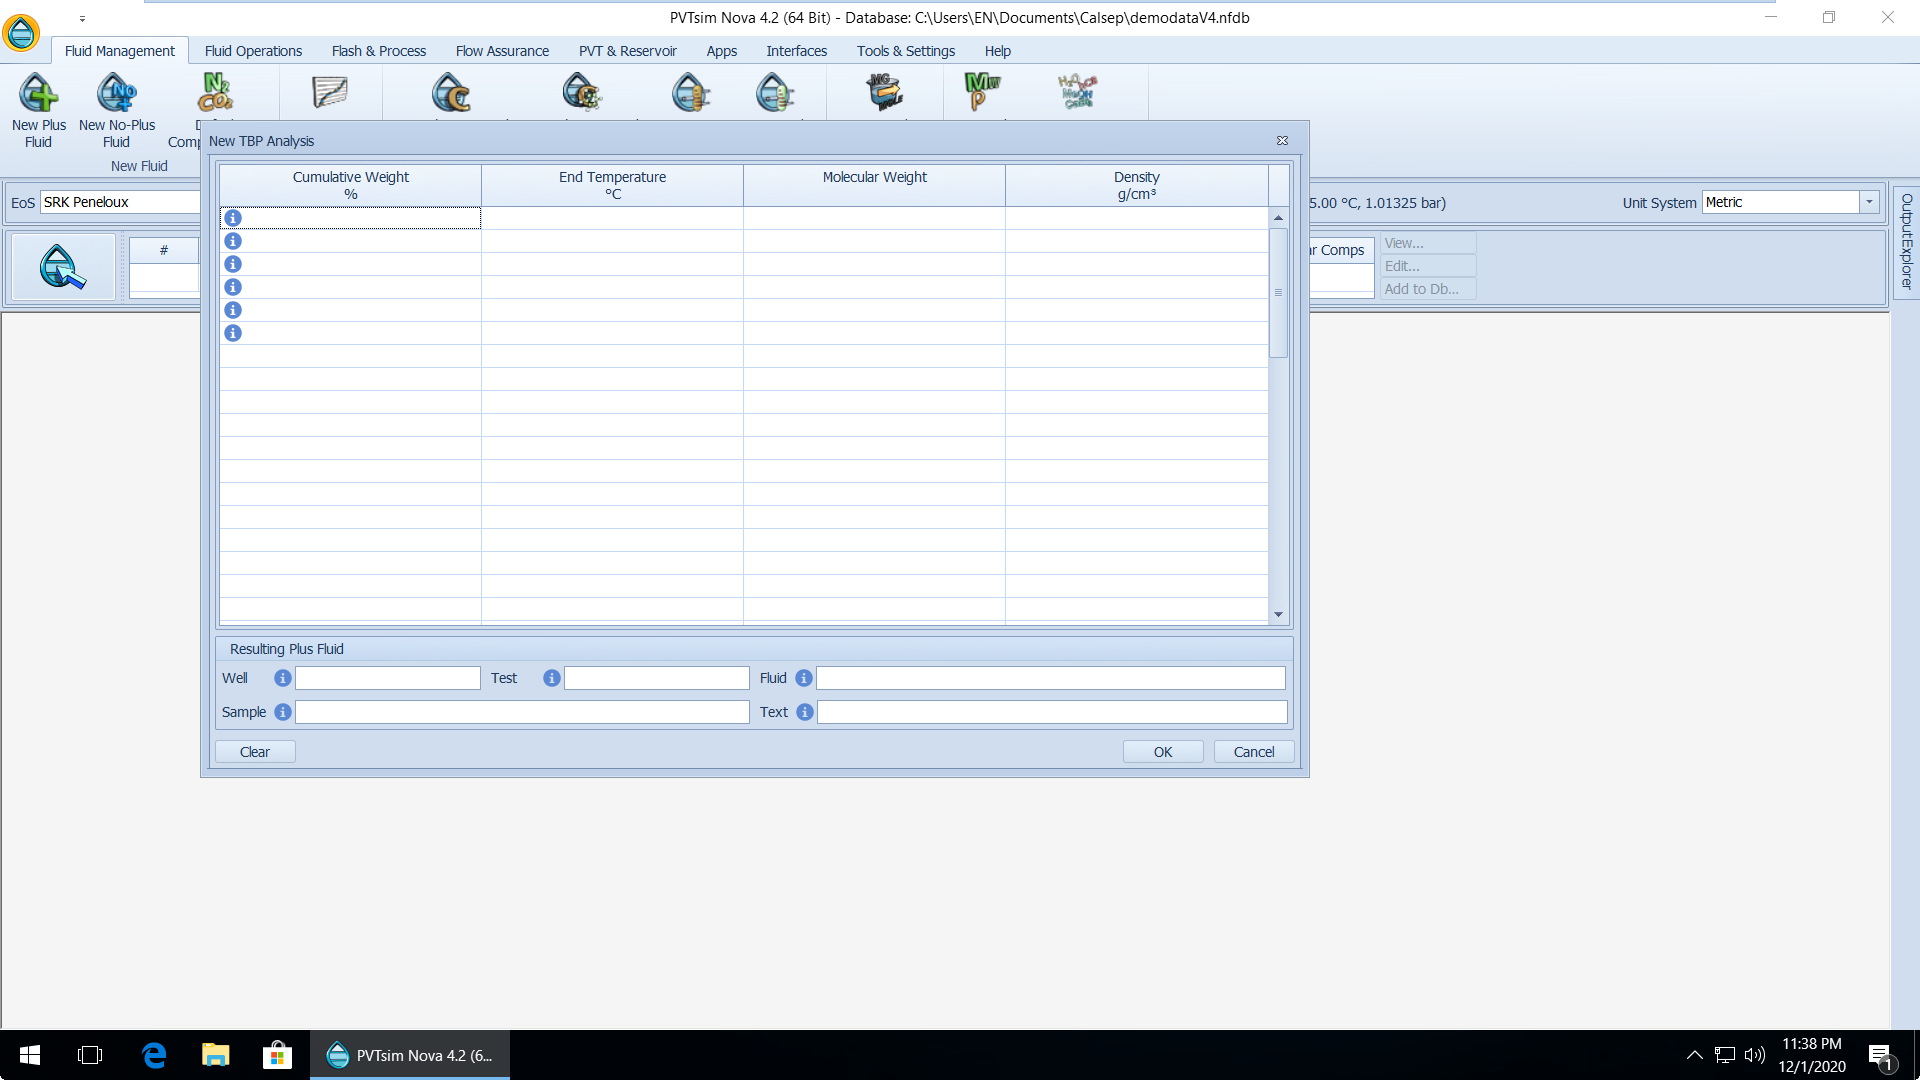
Task: Click the drop with gear ribbon icon
Action: [x=582, y=92]
